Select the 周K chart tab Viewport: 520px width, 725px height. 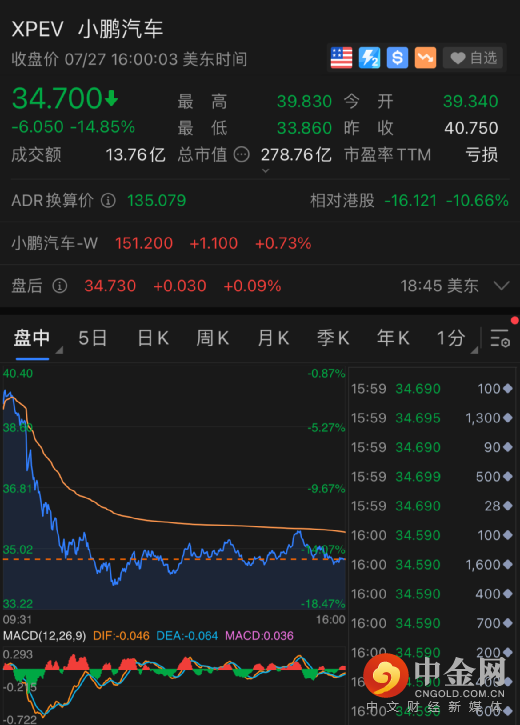pos(213,338)
